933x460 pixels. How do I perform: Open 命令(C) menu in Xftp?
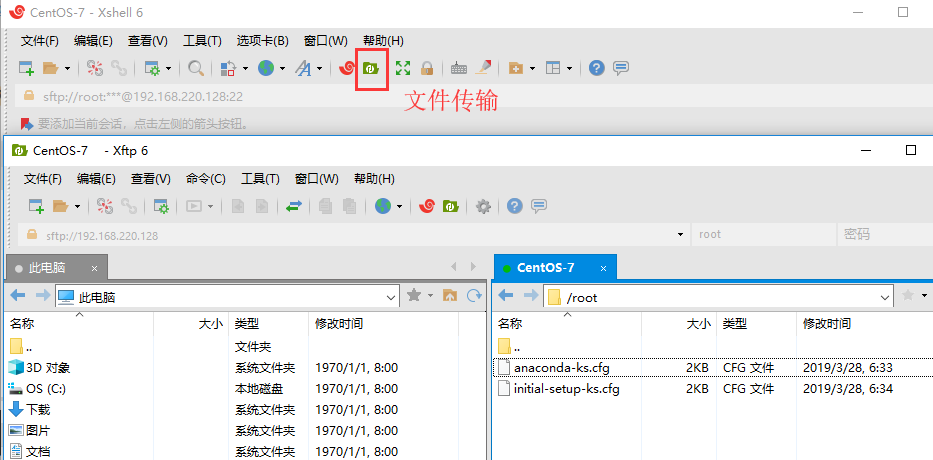(x=206, y=179)
